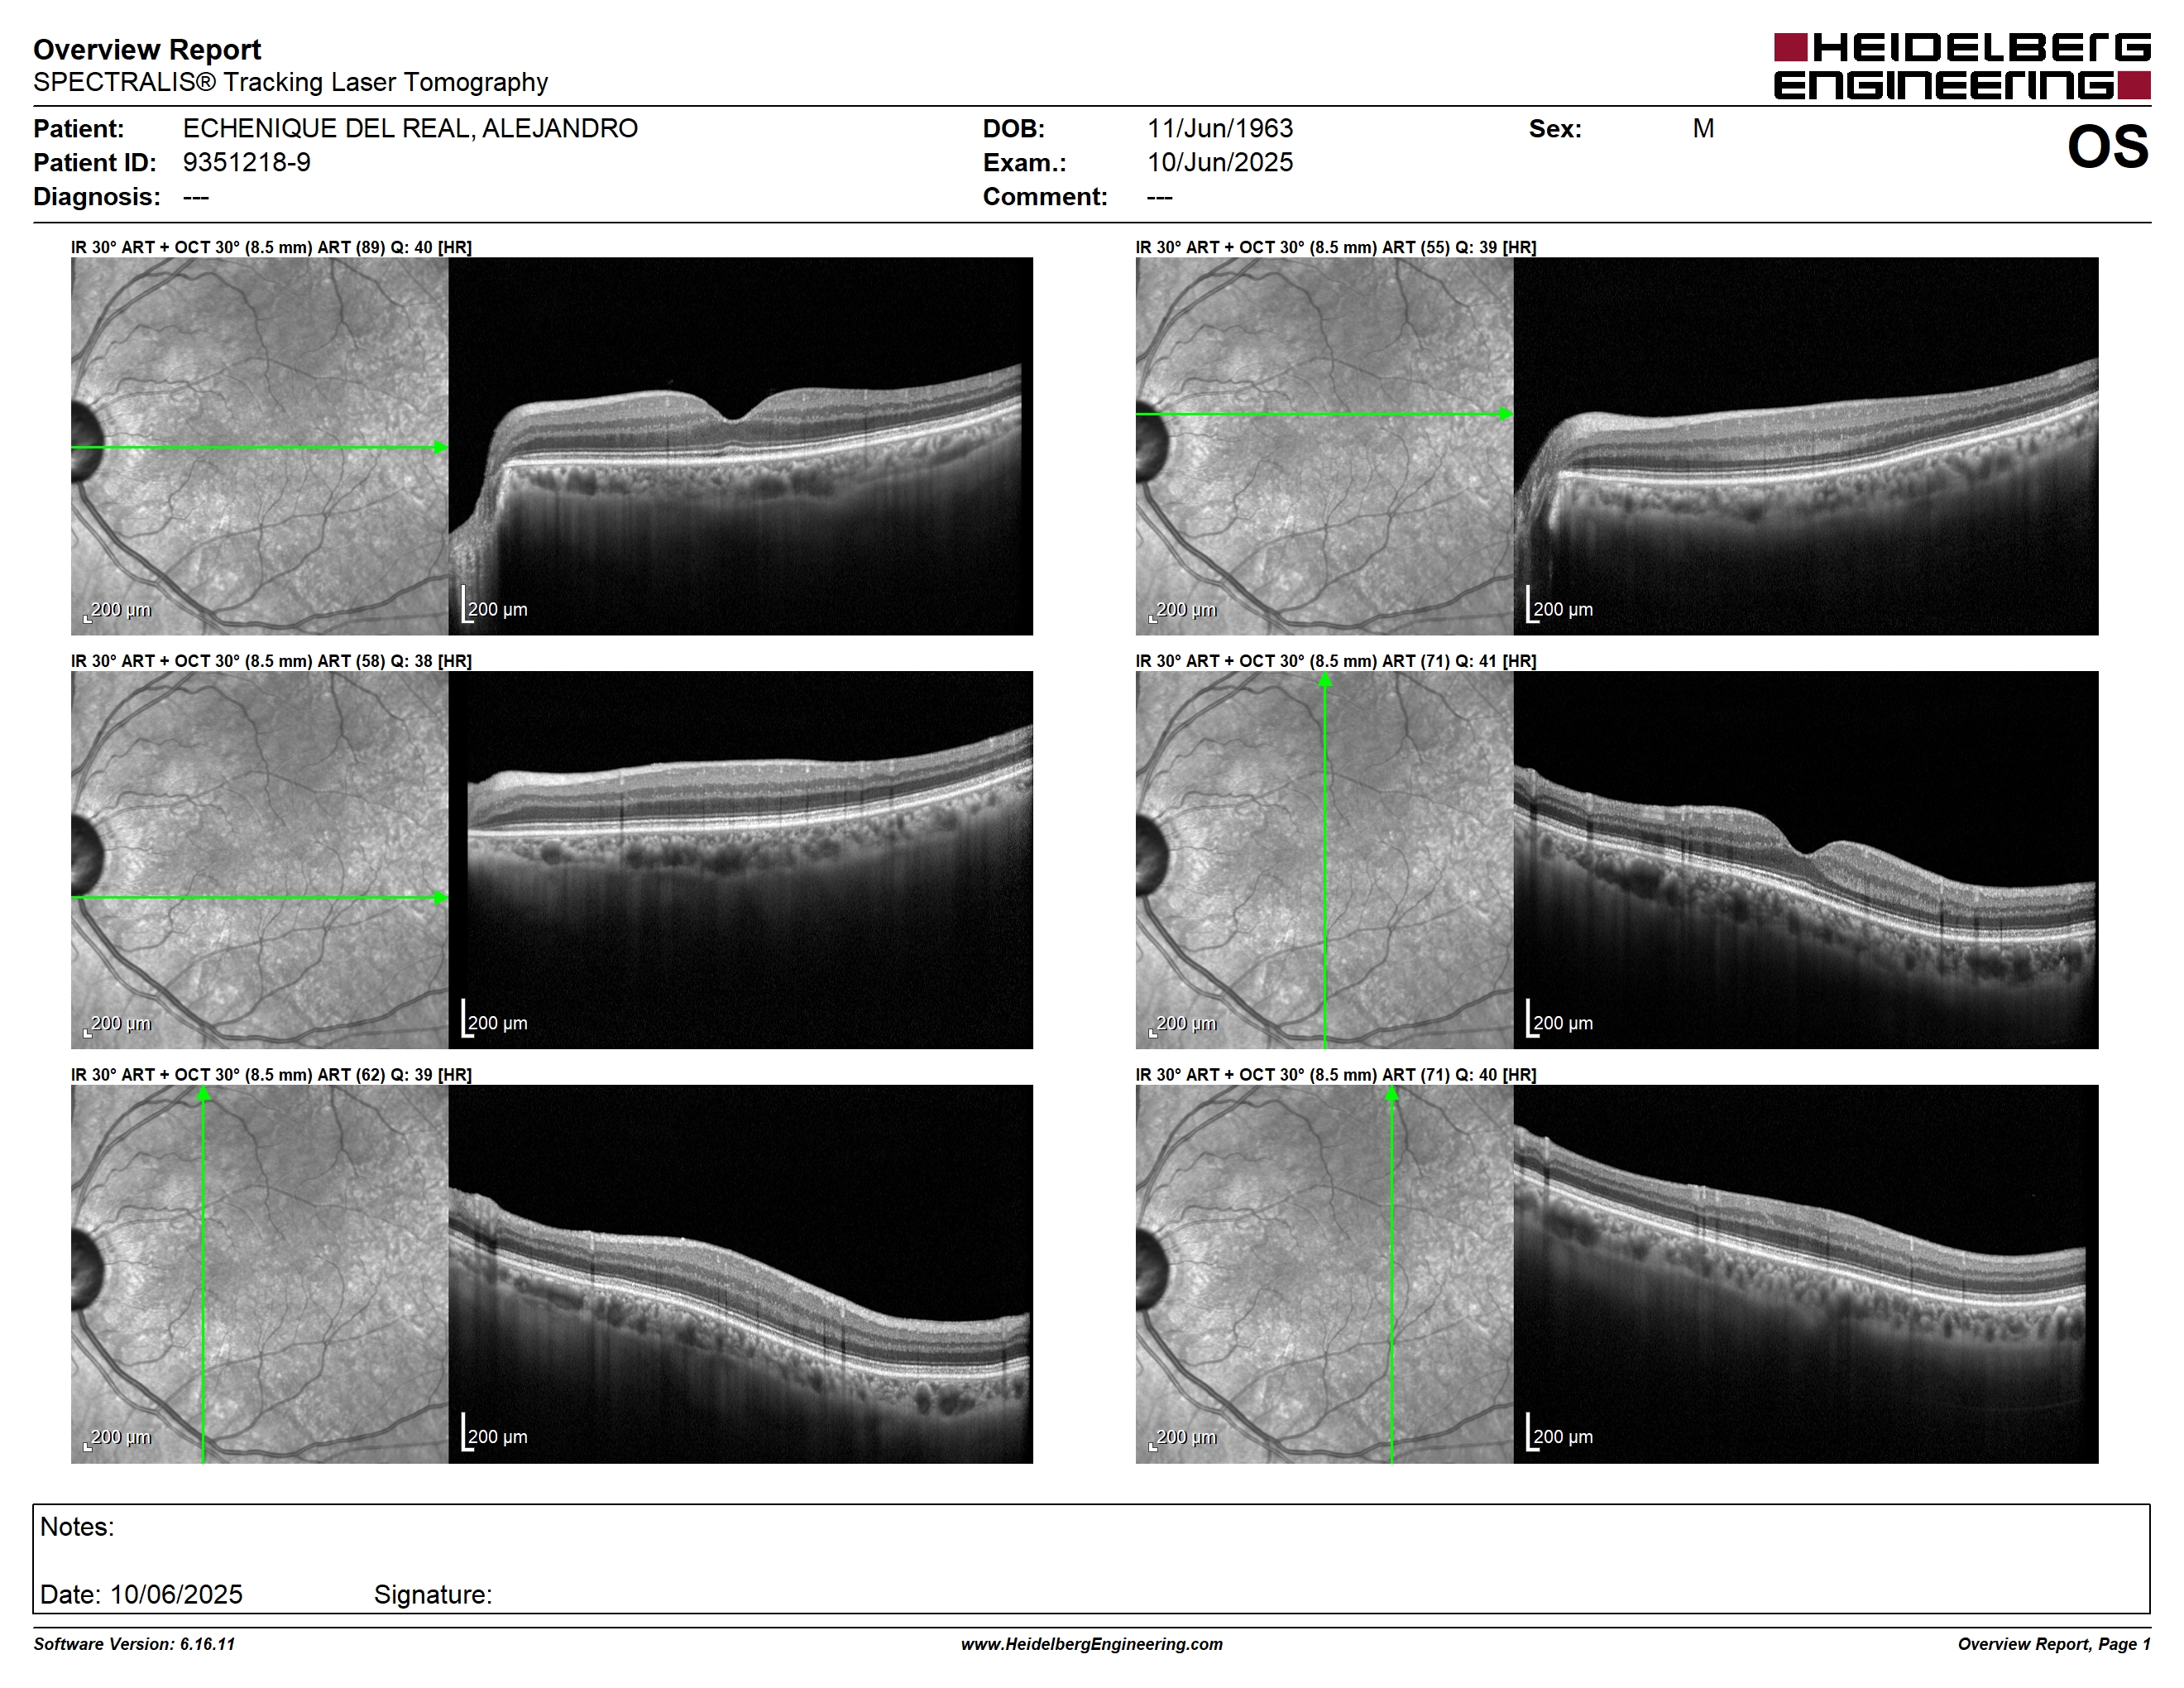Open the IR fundus image of ART (89) scan

tap(260, 446)
